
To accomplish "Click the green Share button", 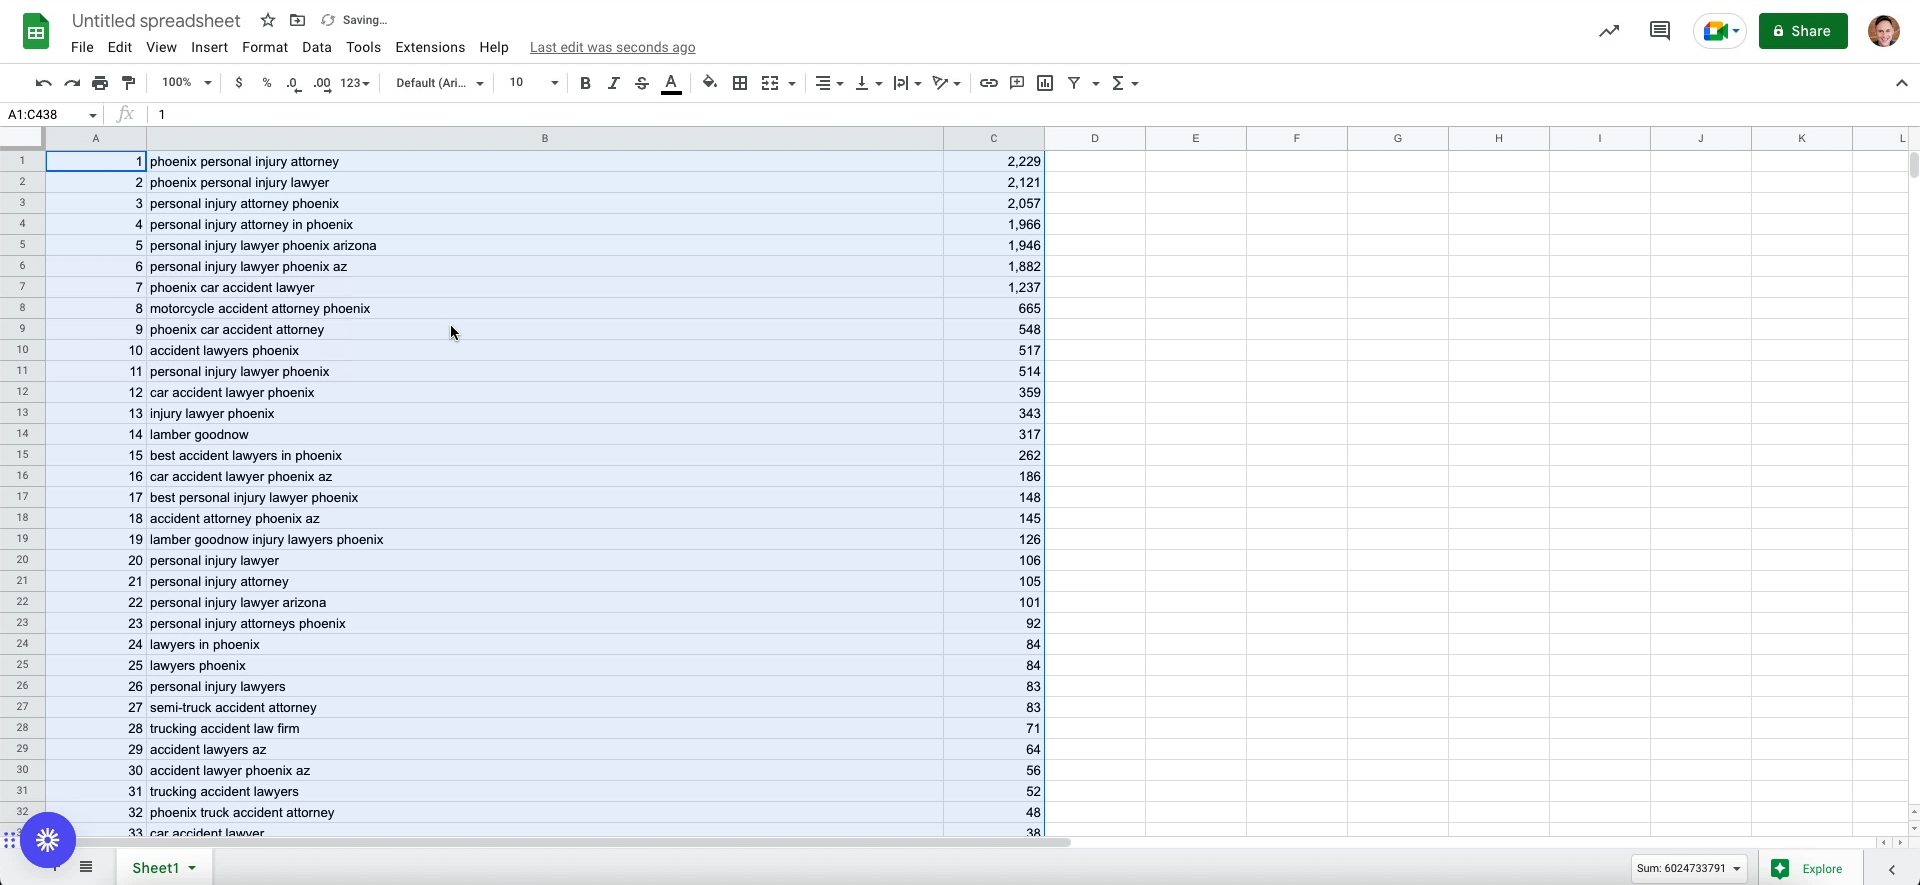I will tap(1802, 31).
